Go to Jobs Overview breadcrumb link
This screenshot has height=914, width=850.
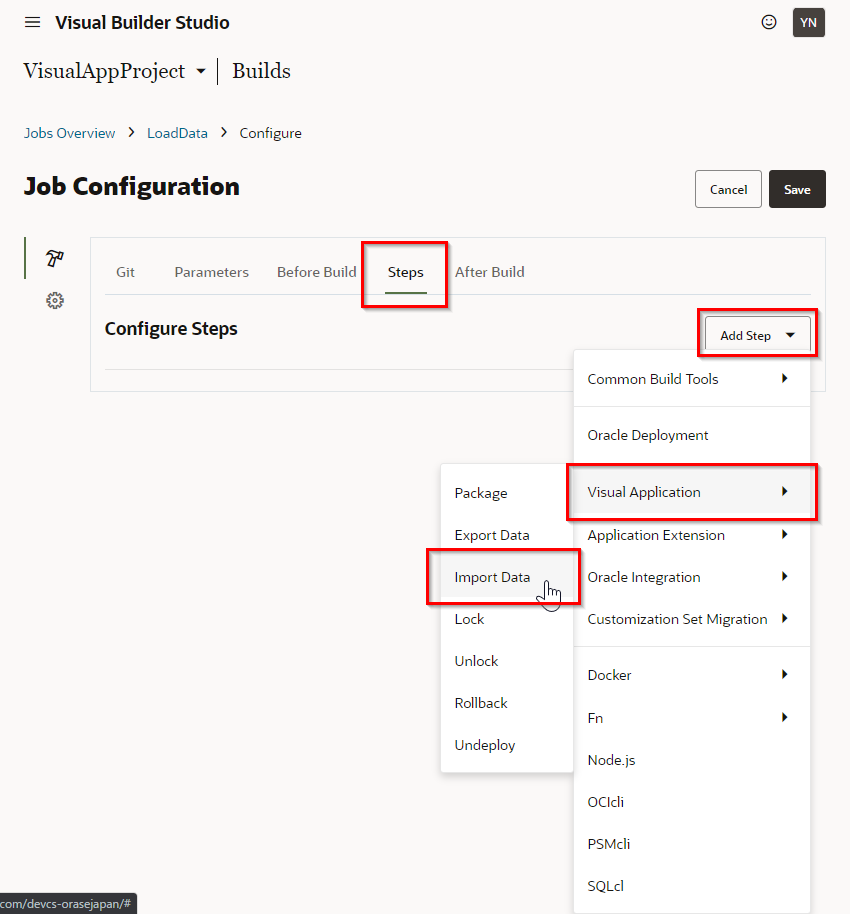pyautogui.click(x=69, y=133)
